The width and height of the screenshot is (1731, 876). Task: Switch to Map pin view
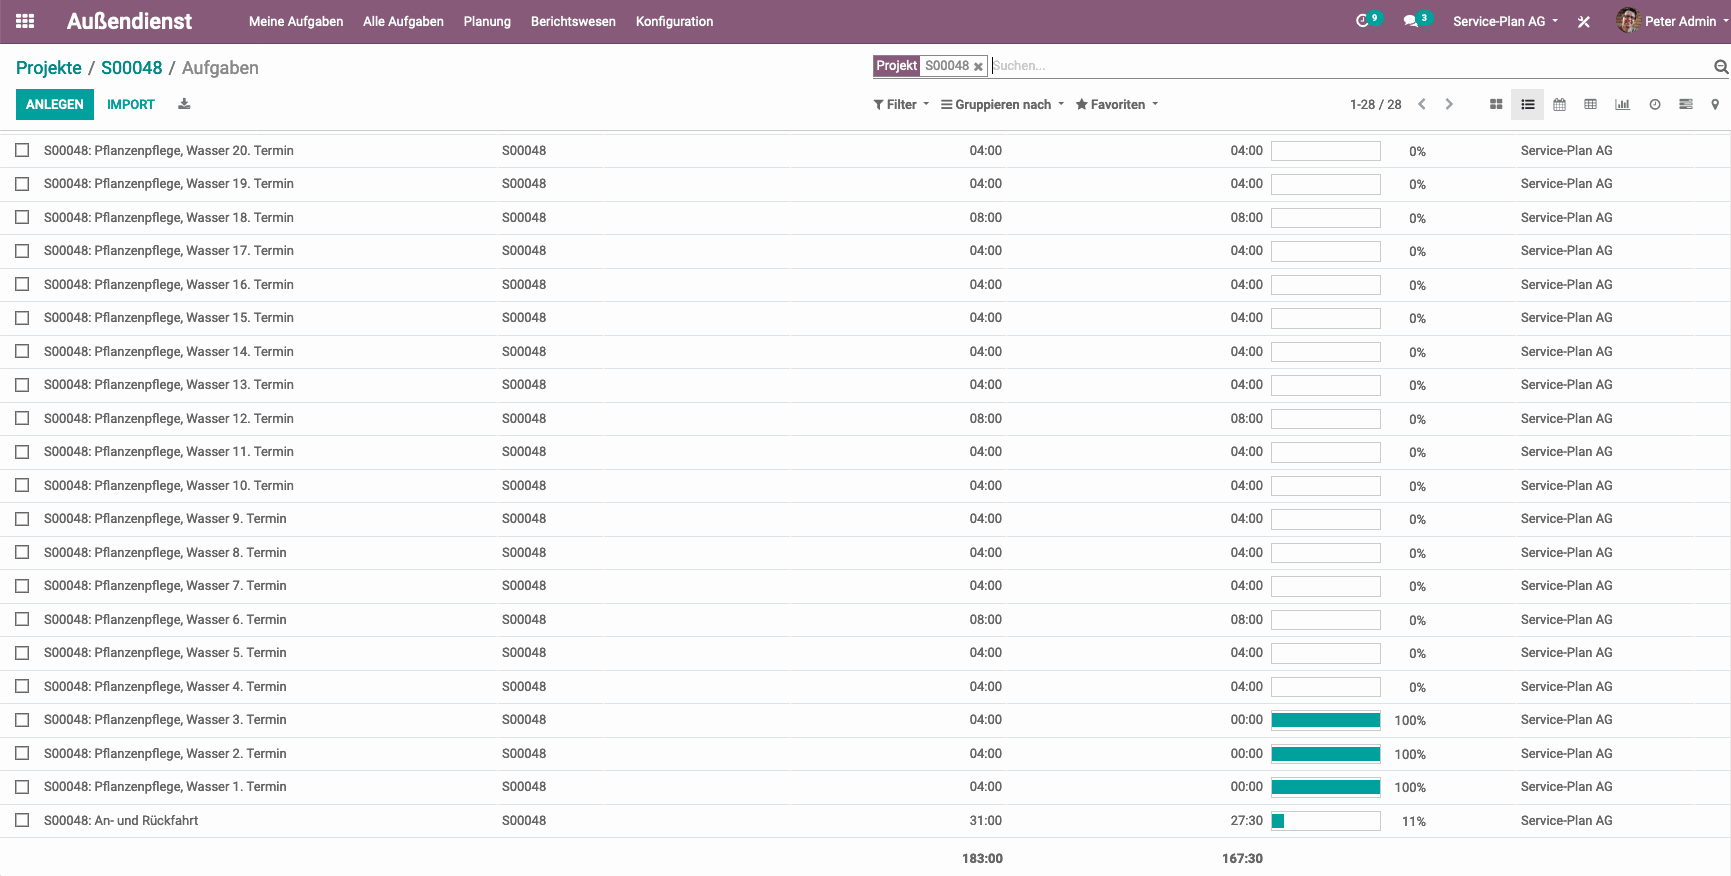tap(1715, 104)
